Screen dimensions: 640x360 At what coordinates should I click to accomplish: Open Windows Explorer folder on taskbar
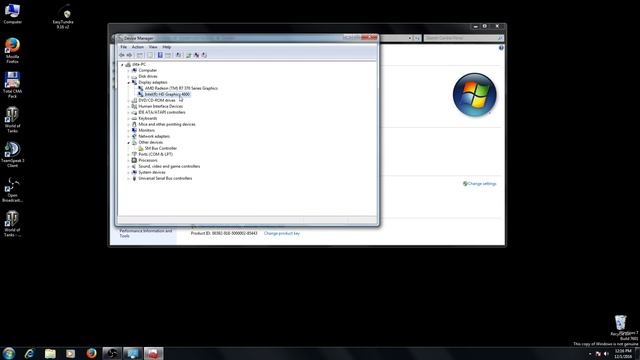(x=50, y=353)
